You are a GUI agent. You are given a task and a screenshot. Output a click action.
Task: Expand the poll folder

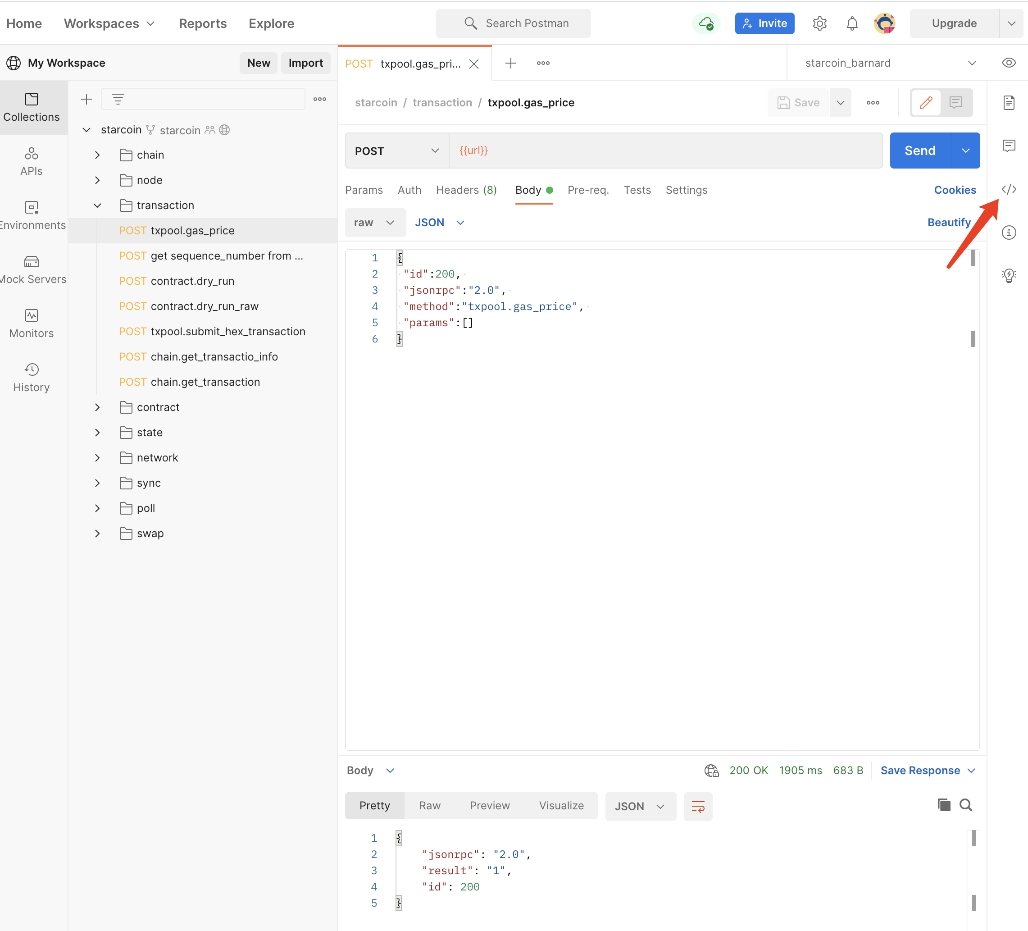97,508
